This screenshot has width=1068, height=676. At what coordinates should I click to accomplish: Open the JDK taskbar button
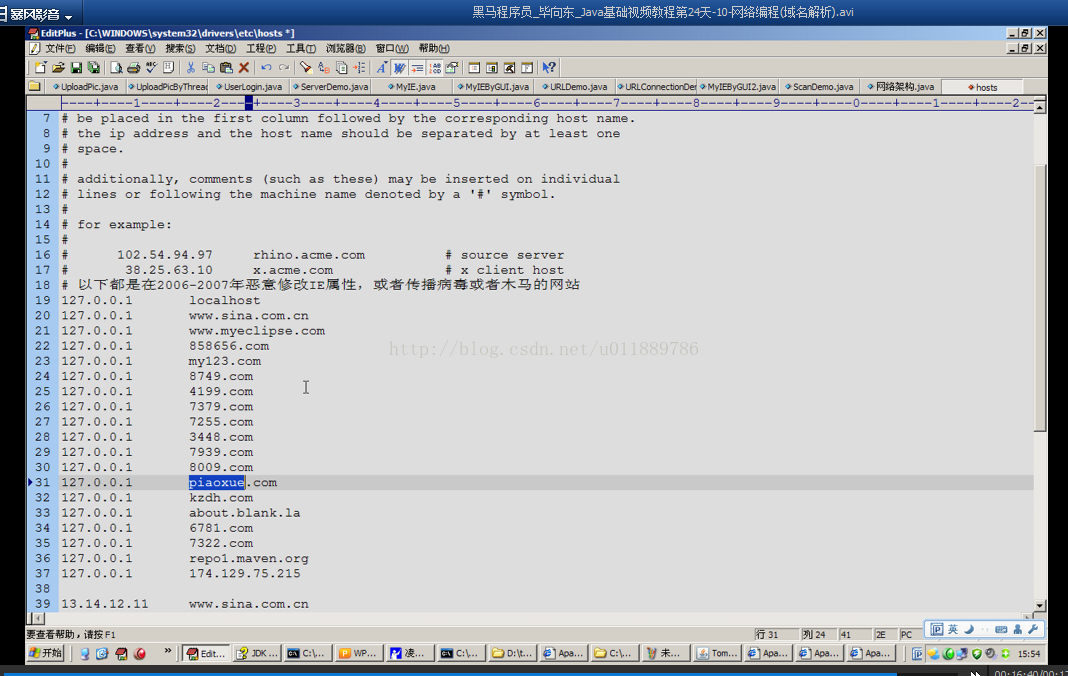click(257, 653)
